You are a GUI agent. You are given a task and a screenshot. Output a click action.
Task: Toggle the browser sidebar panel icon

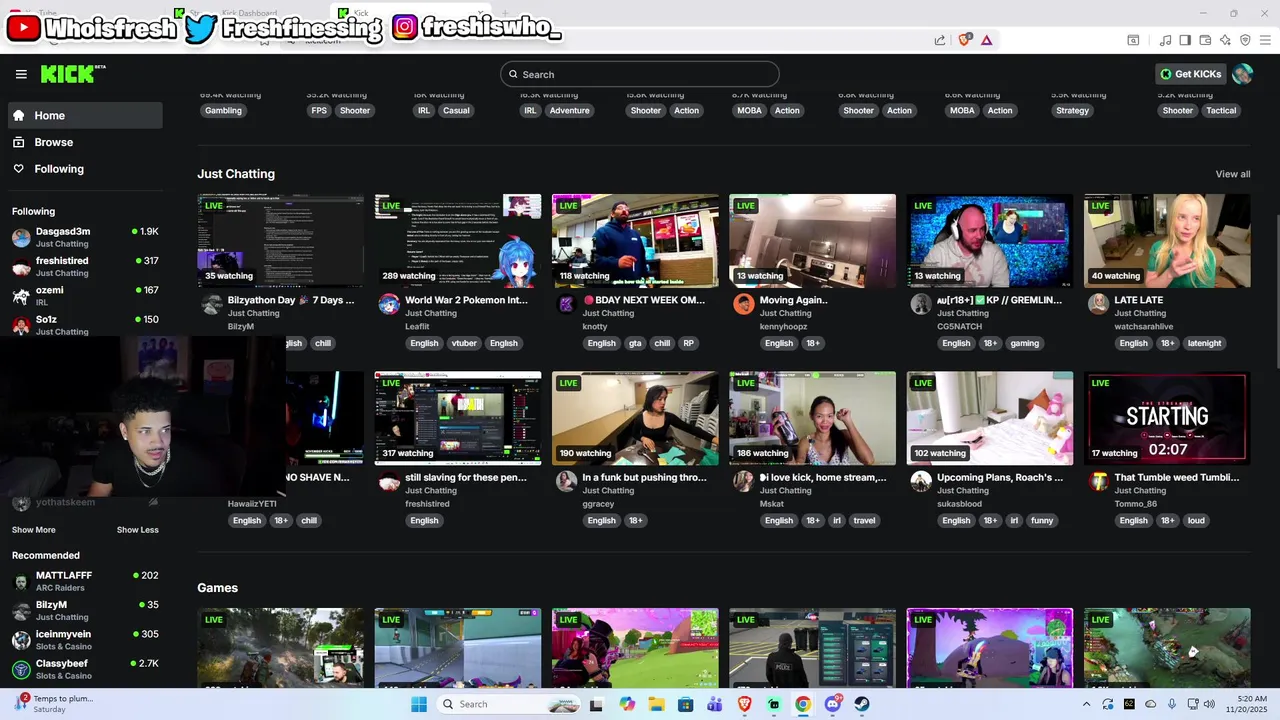point(1185,40)
